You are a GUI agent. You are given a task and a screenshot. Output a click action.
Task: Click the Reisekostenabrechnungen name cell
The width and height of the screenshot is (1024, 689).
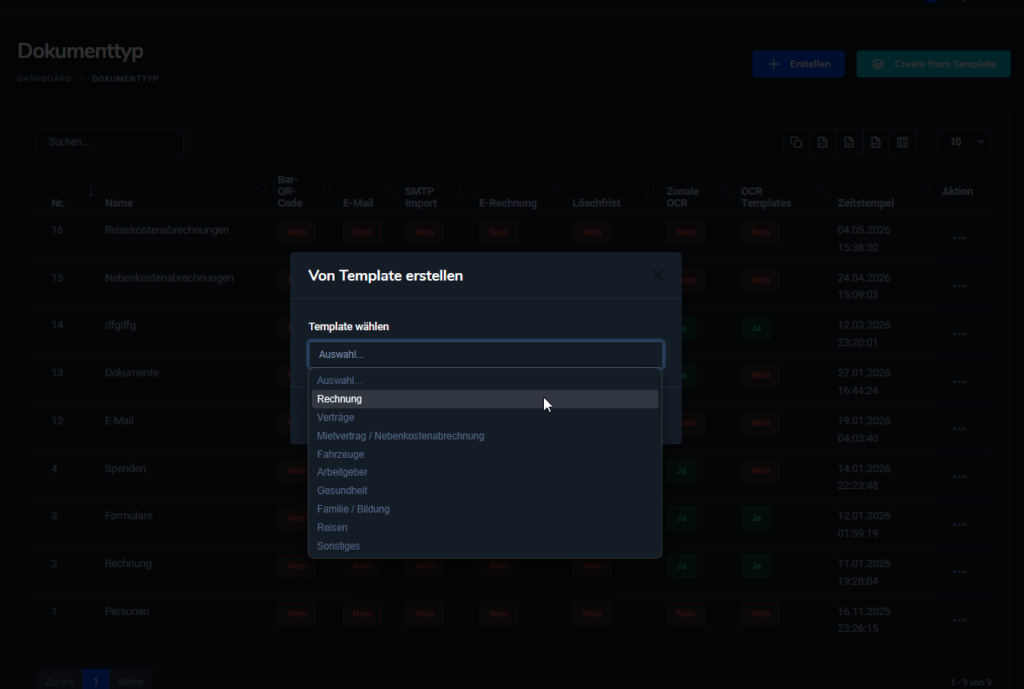(167, 230)
